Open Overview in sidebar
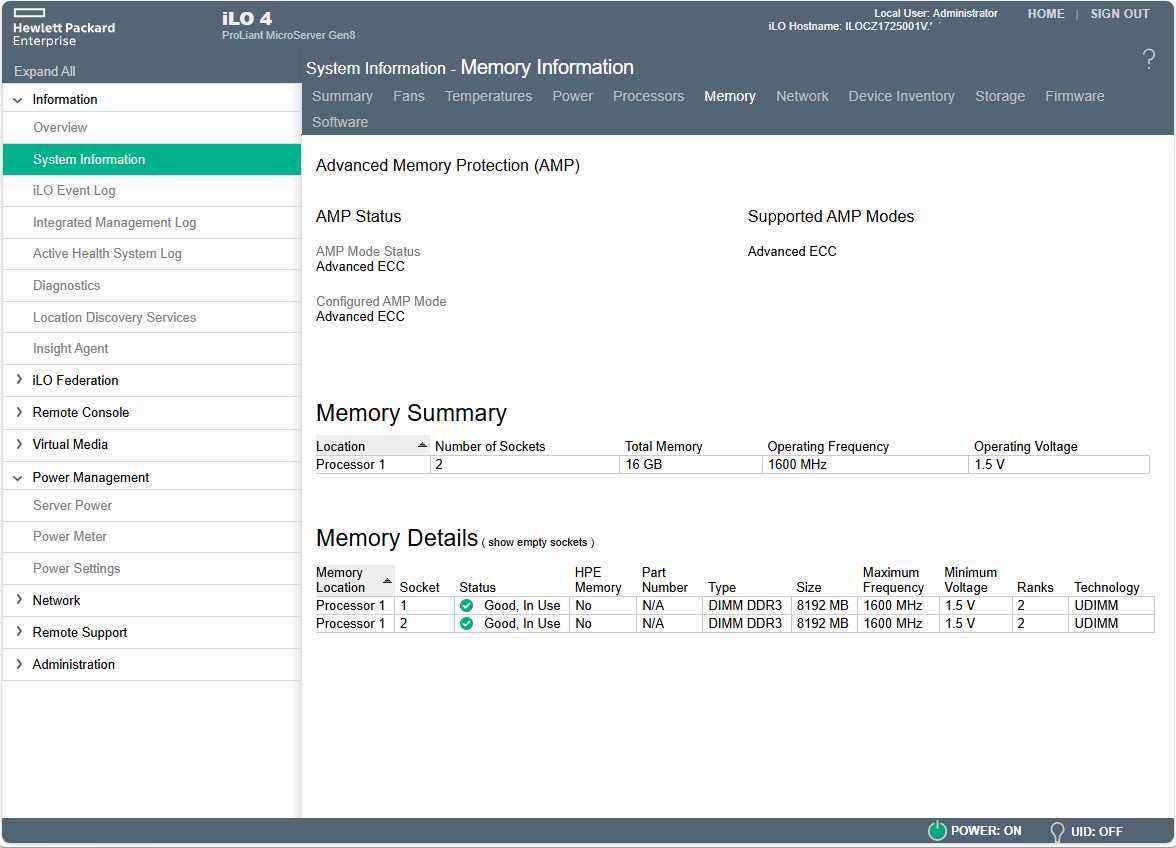 [60, 127]
